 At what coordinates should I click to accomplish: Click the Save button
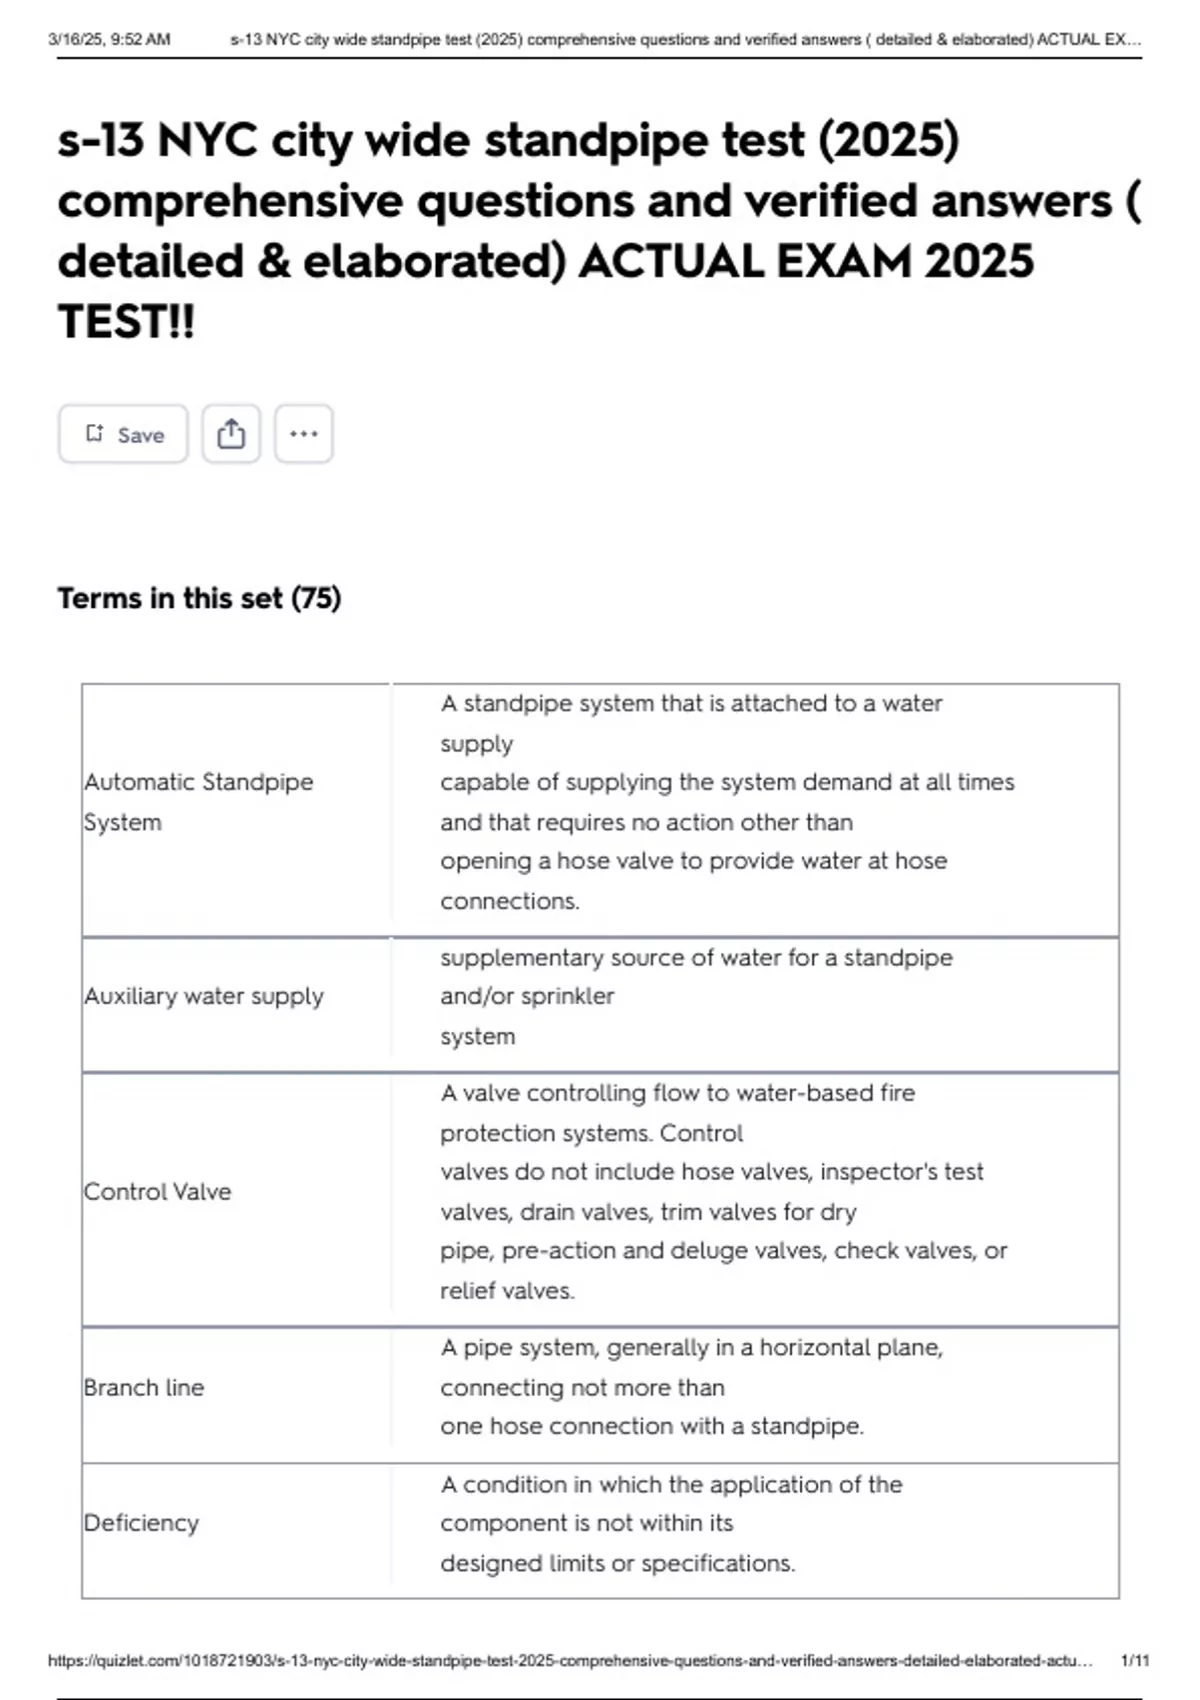(x=123, y=434)
